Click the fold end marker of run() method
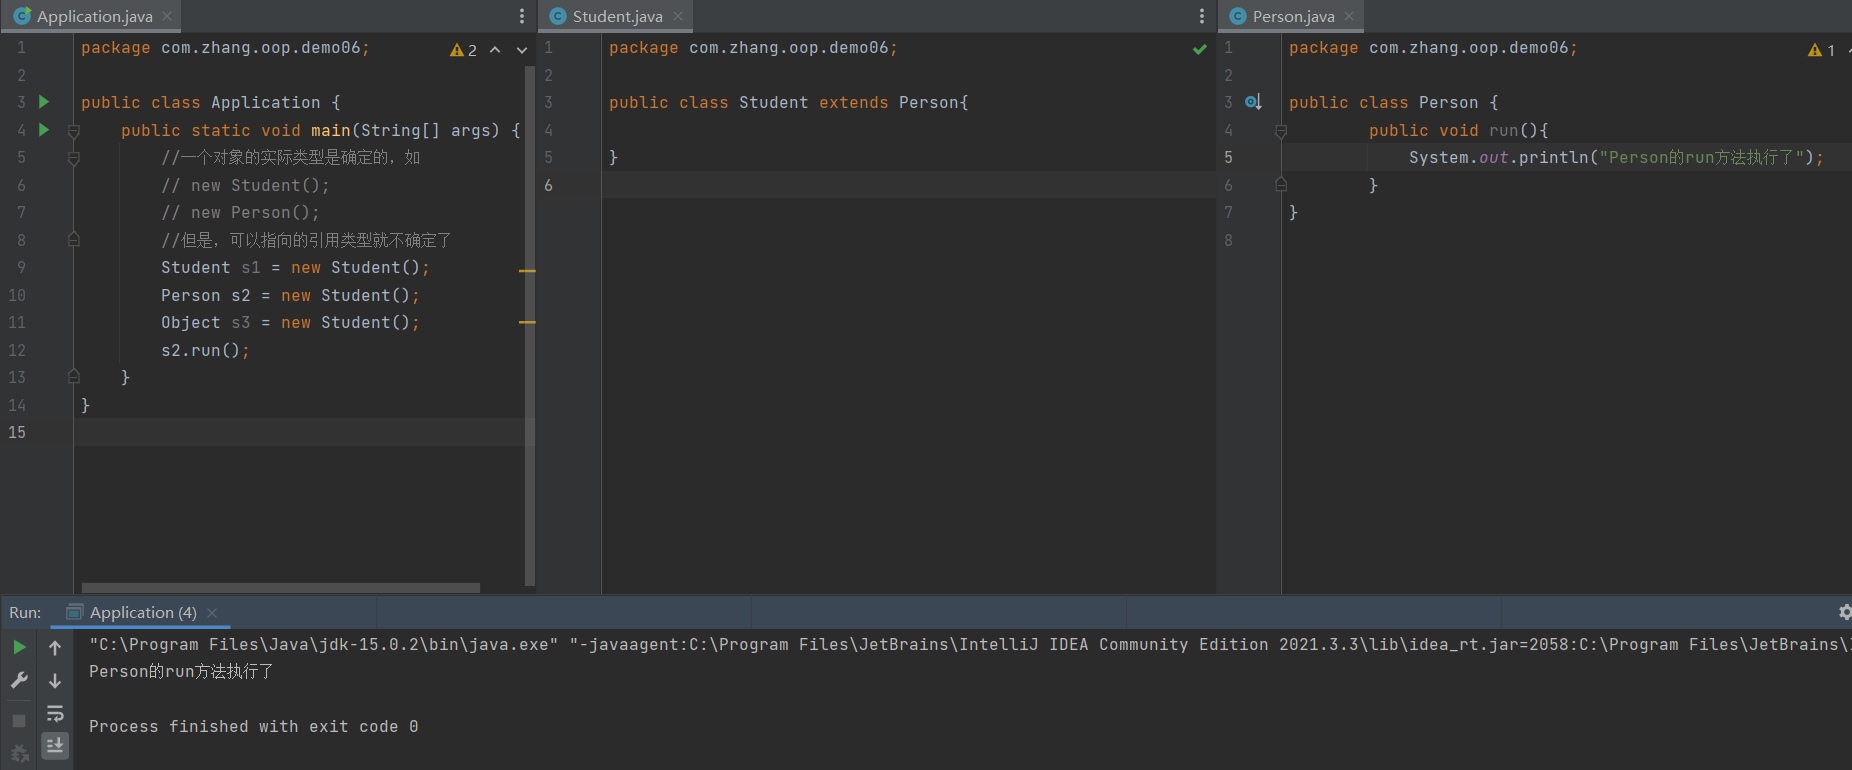 tap(1281, 185)
